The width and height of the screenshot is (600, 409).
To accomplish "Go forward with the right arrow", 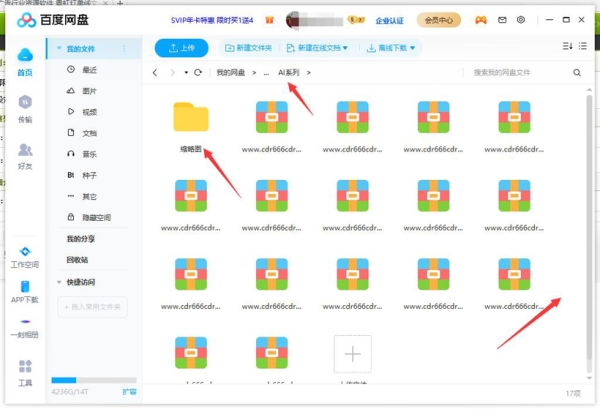I will coord(172,72).
